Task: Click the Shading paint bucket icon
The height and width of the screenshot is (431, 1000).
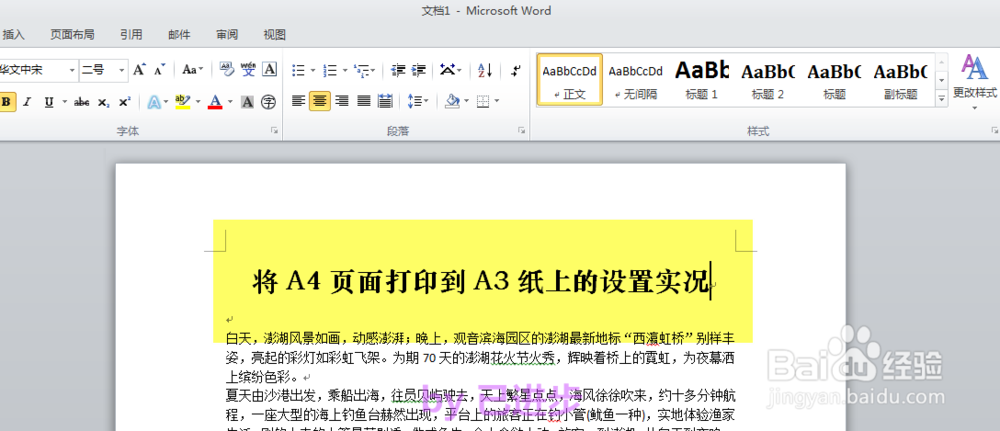Action: point(452,101)
